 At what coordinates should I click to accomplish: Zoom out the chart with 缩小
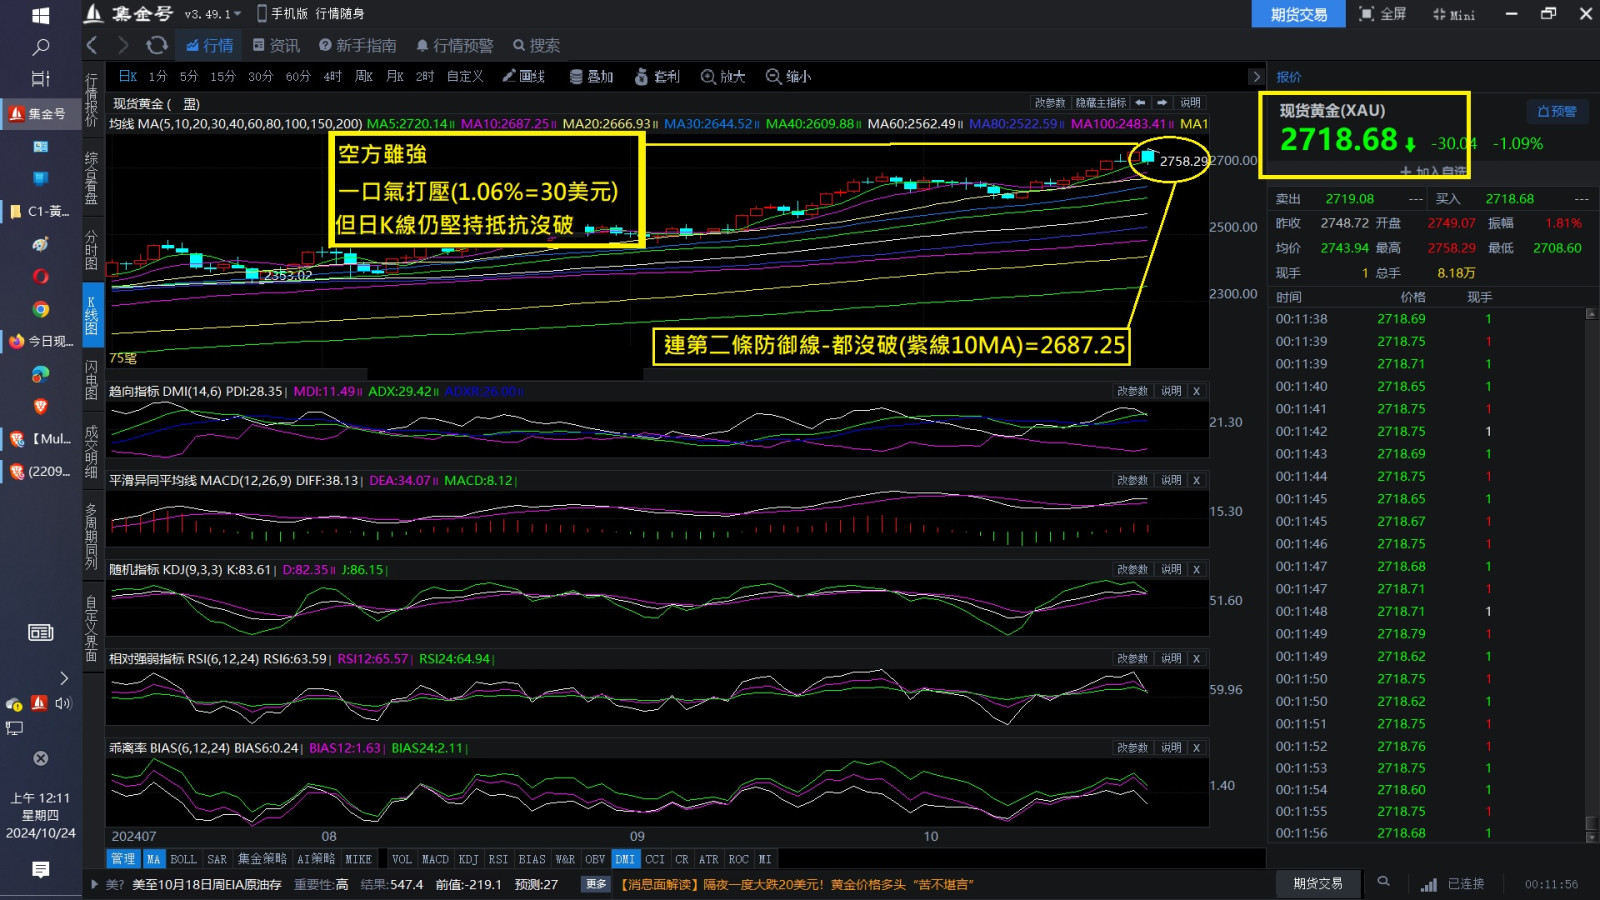pos(788,76)
